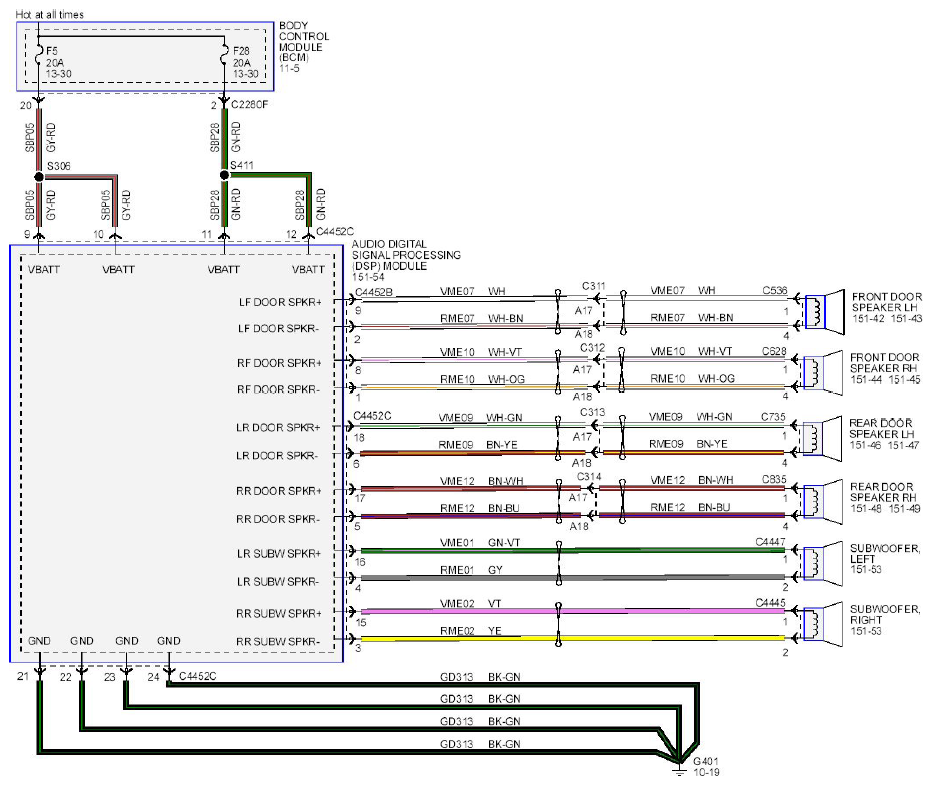
Task: Select the RME01 GY wire label
Action: click(x=471, y=570)
